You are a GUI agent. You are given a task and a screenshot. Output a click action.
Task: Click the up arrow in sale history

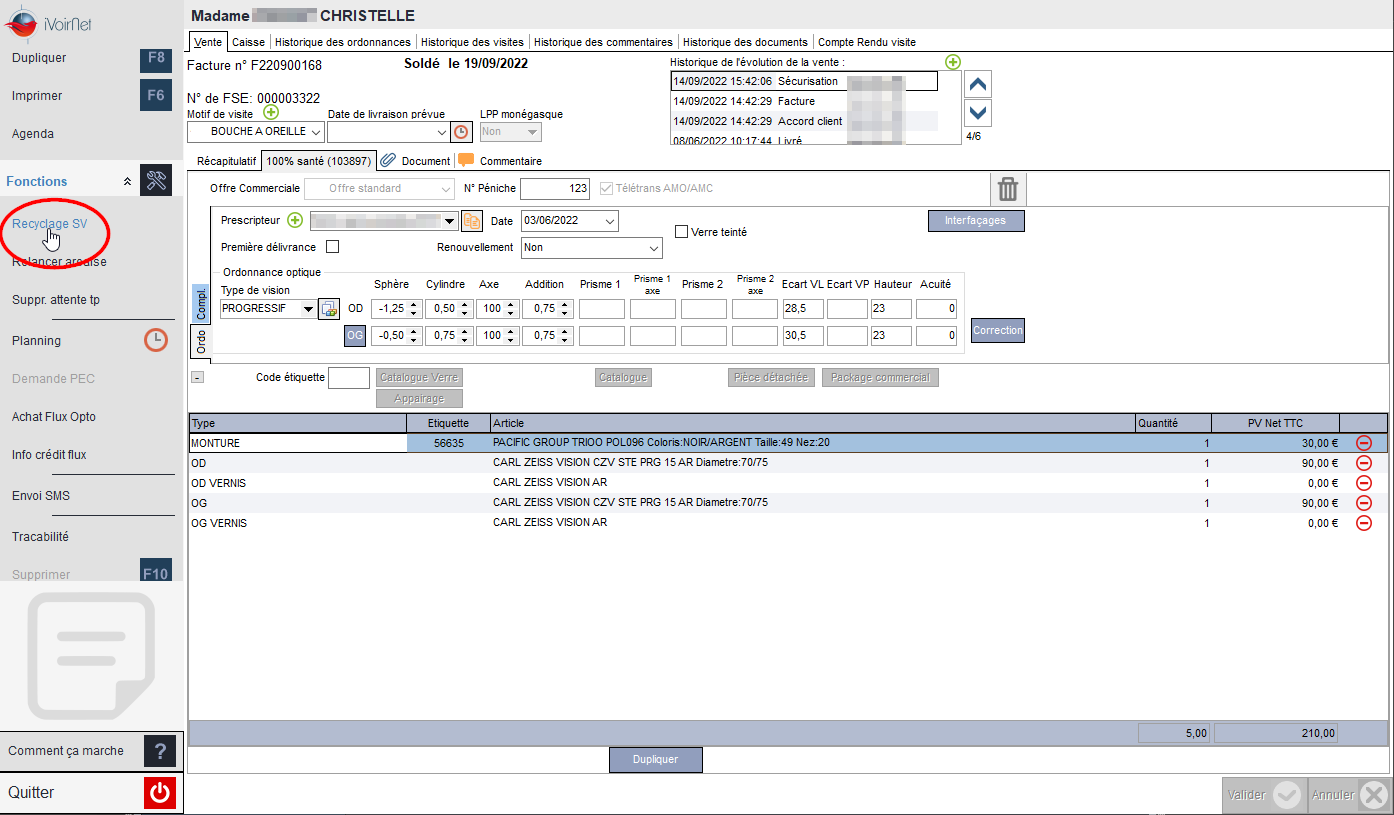980,84
